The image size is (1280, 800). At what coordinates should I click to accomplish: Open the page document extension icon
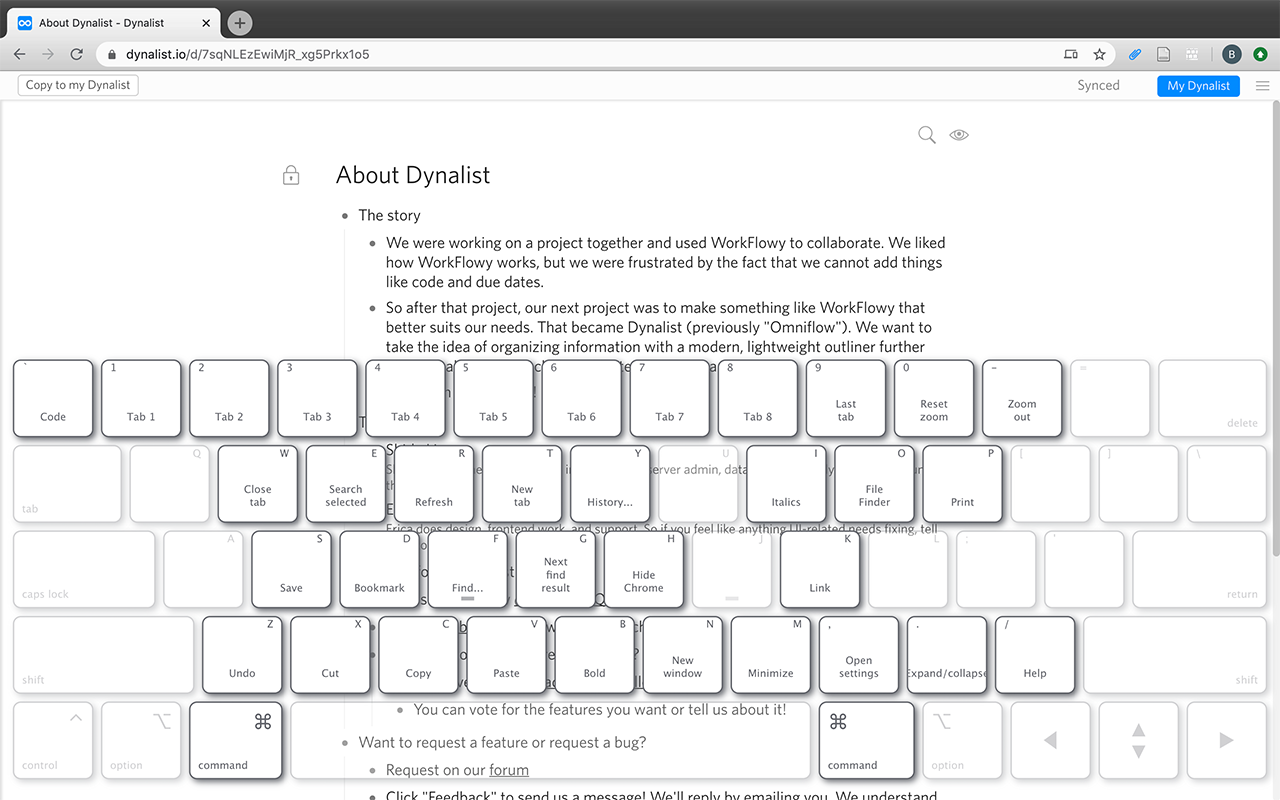click(x=1163, y=54)
